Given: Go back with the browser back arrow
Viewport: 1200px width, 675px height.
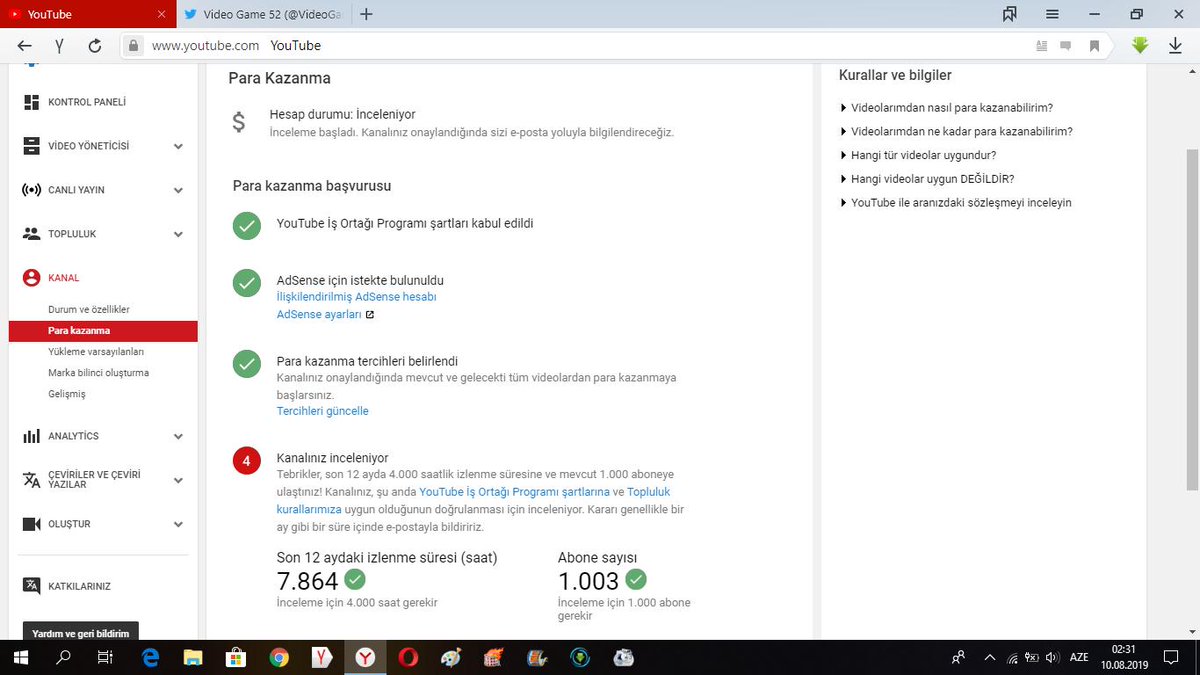Looking at the screenshot, I should click(25, 45).
